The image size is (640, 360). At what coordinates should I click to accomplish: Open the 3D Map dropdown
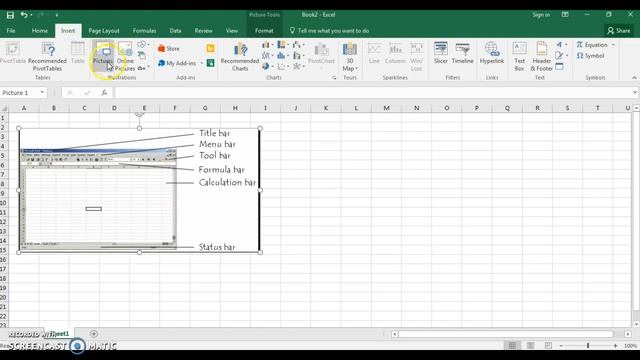350,57
